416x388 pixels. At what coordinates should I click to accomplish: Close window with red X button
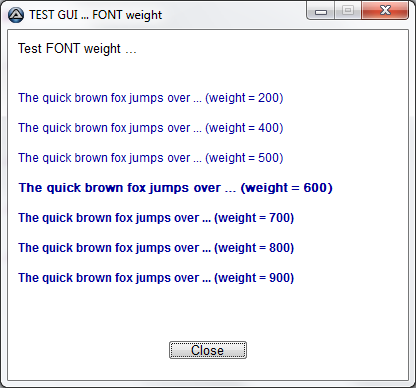tap(385, 11)
